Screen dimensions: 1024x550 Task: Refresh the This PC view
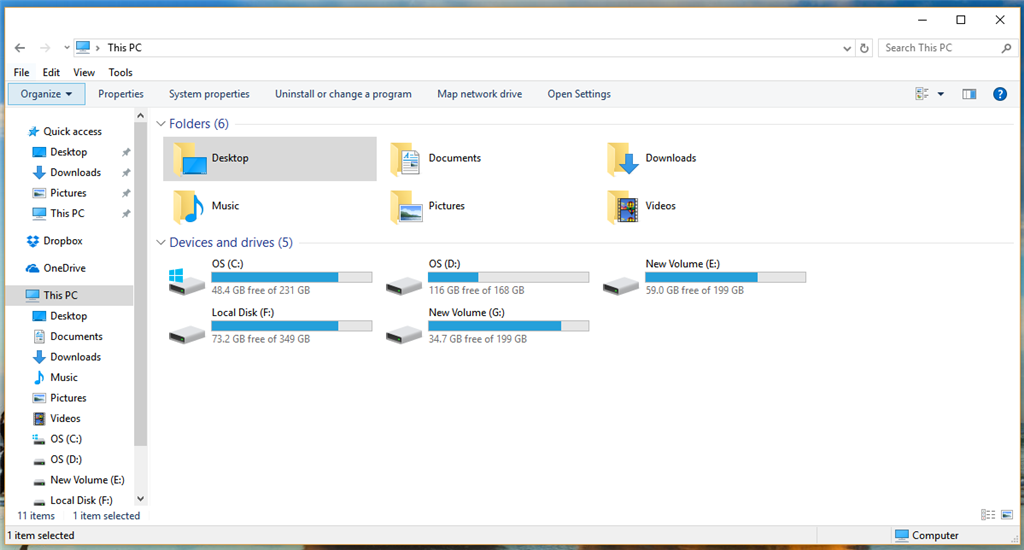tap(864, 48)
